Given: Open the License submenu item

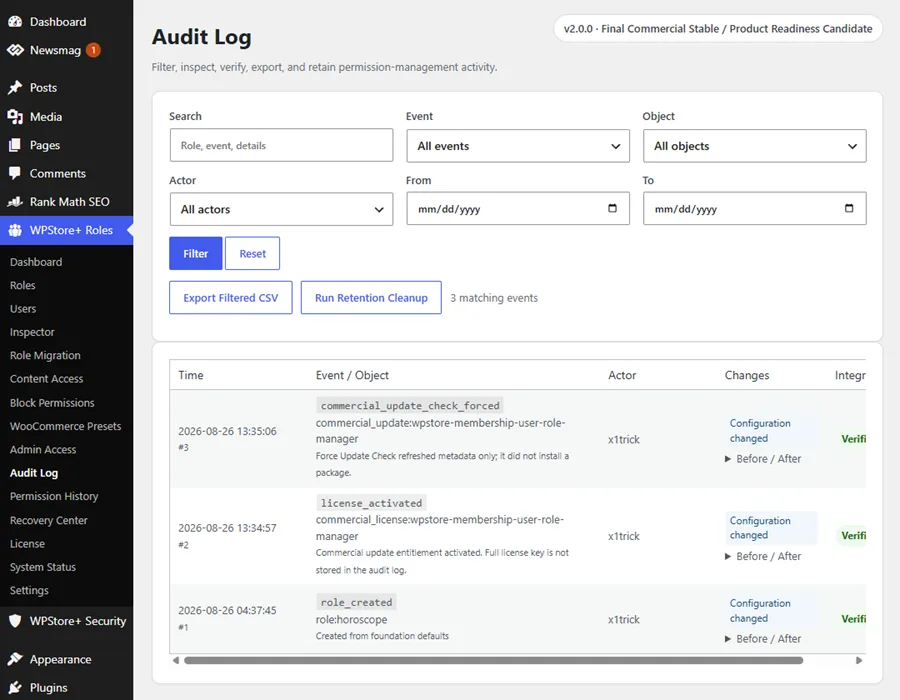Looking at the screenshot, I should click(27, 544).
